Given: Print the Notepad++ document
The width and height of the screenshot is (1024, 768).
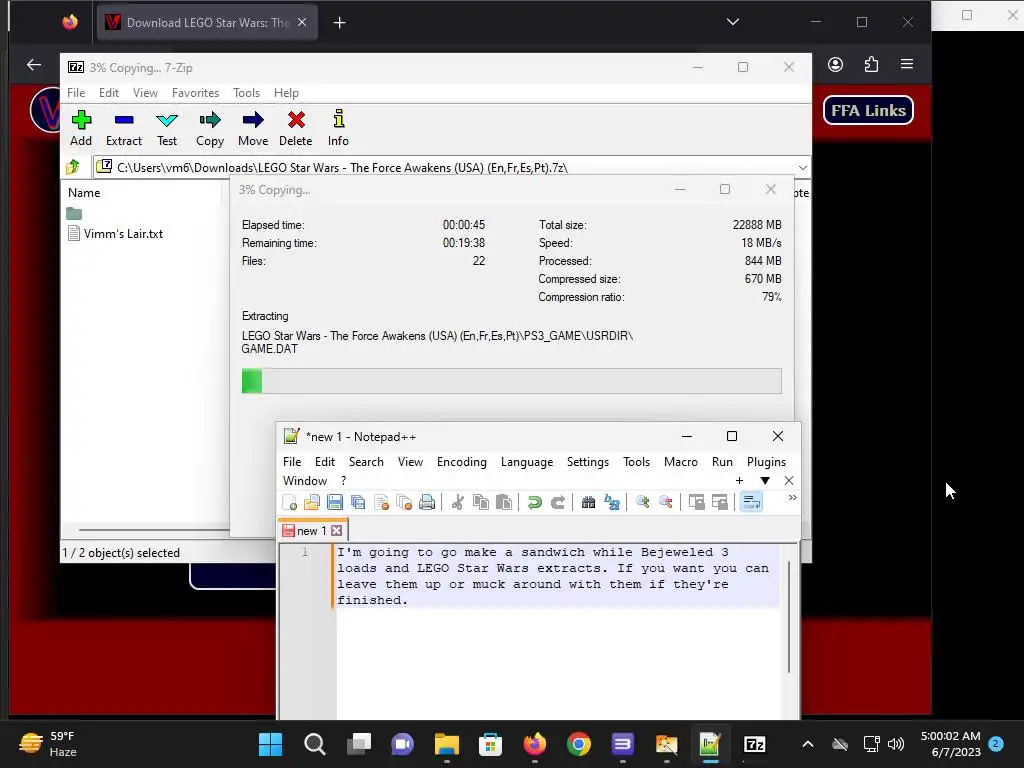Looking at the screenshot, I should tap(427, 502).
